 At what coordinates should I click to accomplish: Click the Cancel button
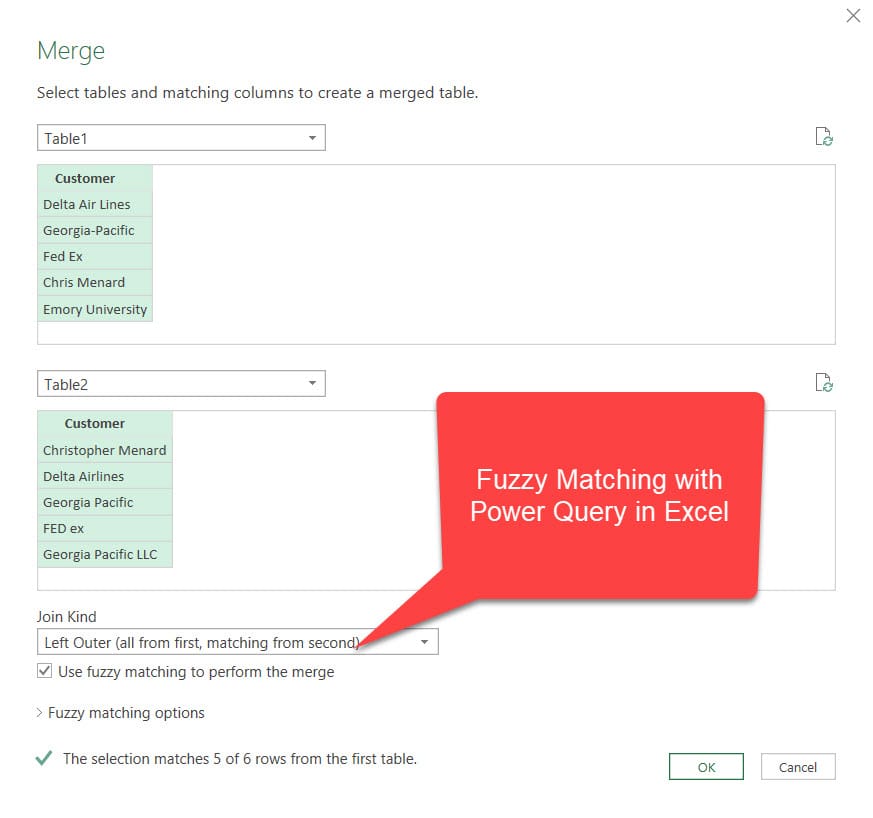(x=797, y=767)
